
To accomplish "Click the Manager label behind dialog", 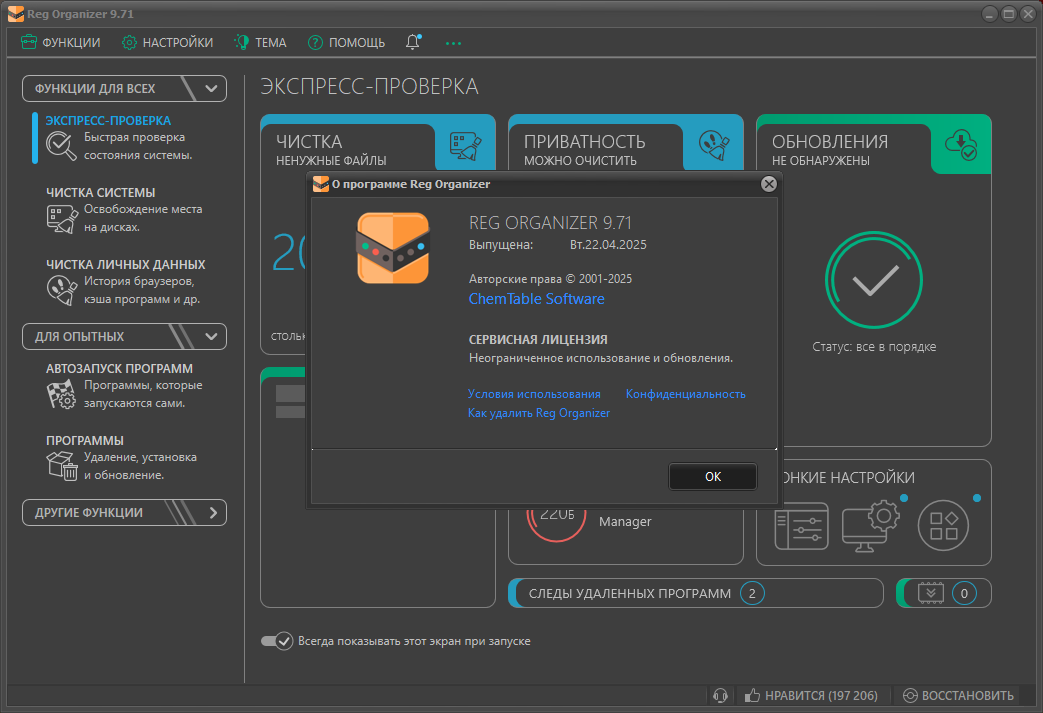I will pyautogui.click(x=625, y=522).
